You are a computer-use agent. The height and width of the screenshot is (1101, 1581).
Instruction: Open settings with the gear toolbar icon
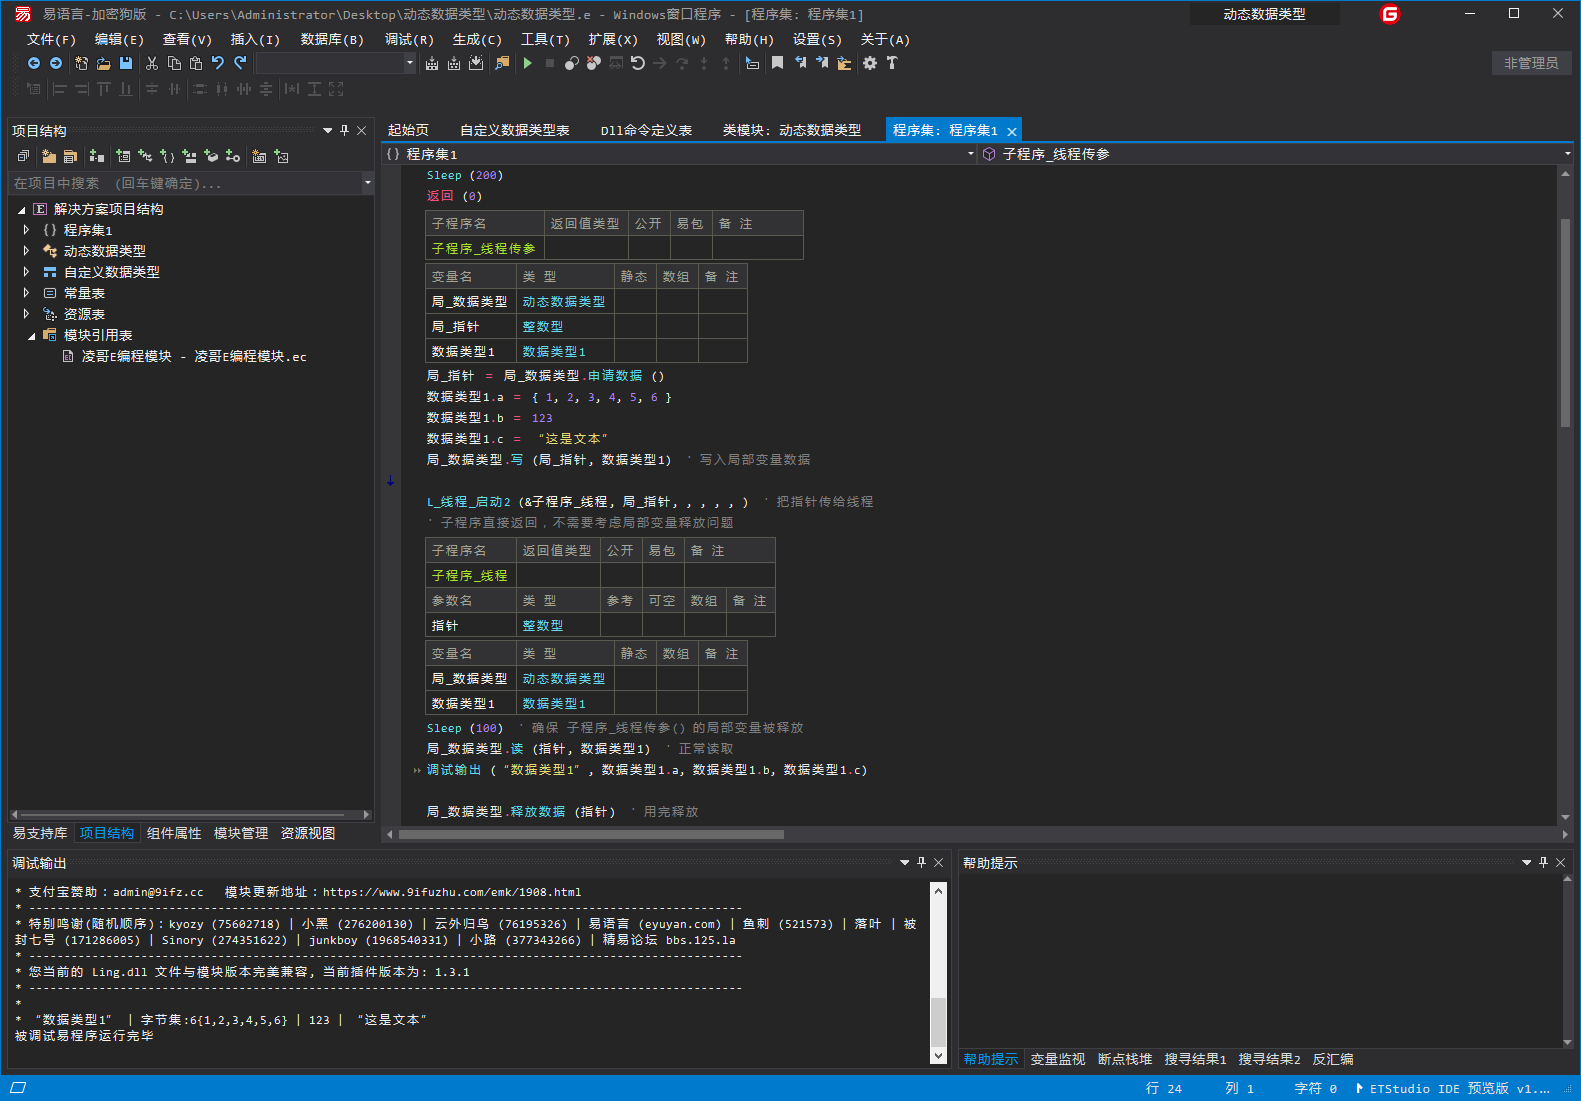pos(870,63)
